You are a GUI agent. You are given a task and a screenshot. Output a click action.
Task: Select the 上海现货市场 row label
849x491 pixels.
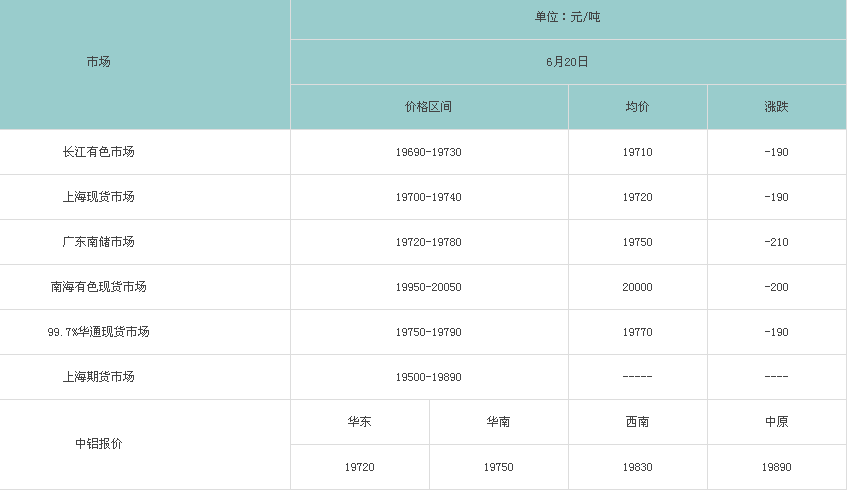98,197
